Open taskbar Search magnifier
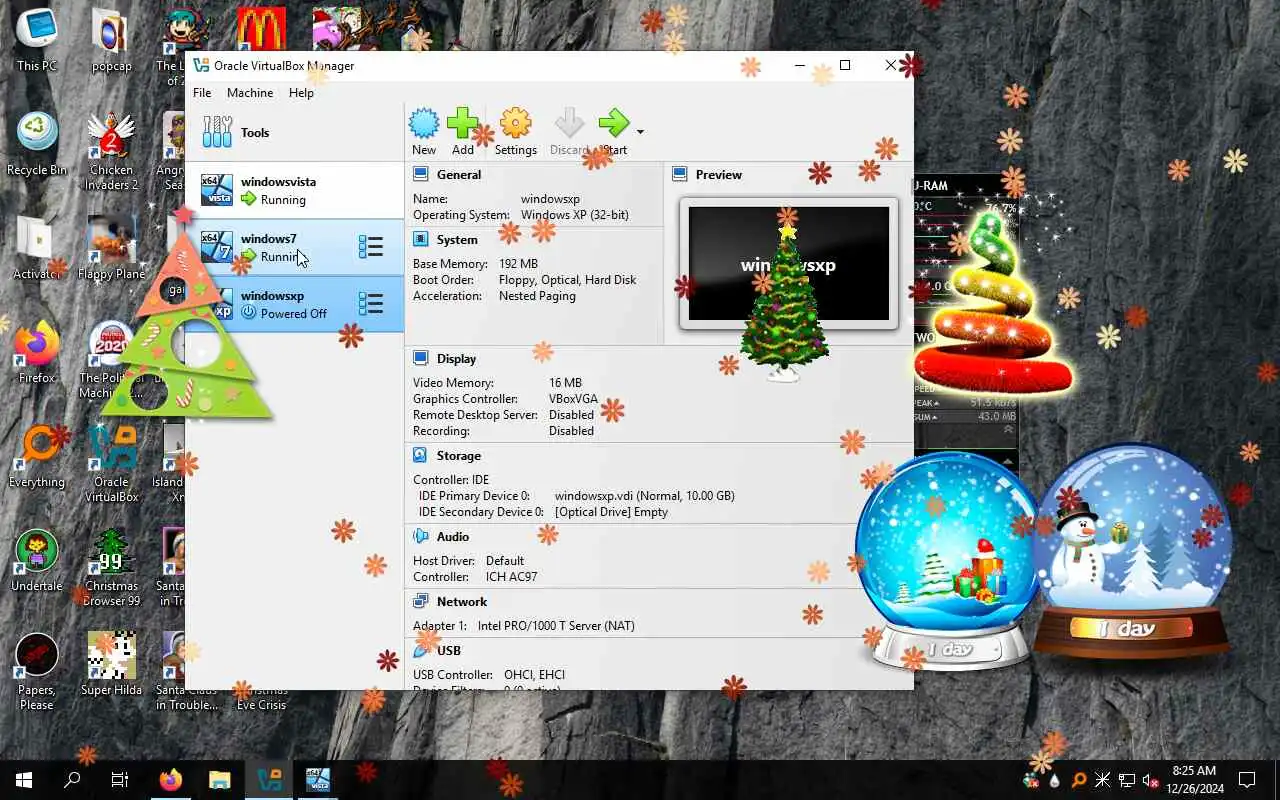Screen dimensions: 1280x800 tap(72, 780)
